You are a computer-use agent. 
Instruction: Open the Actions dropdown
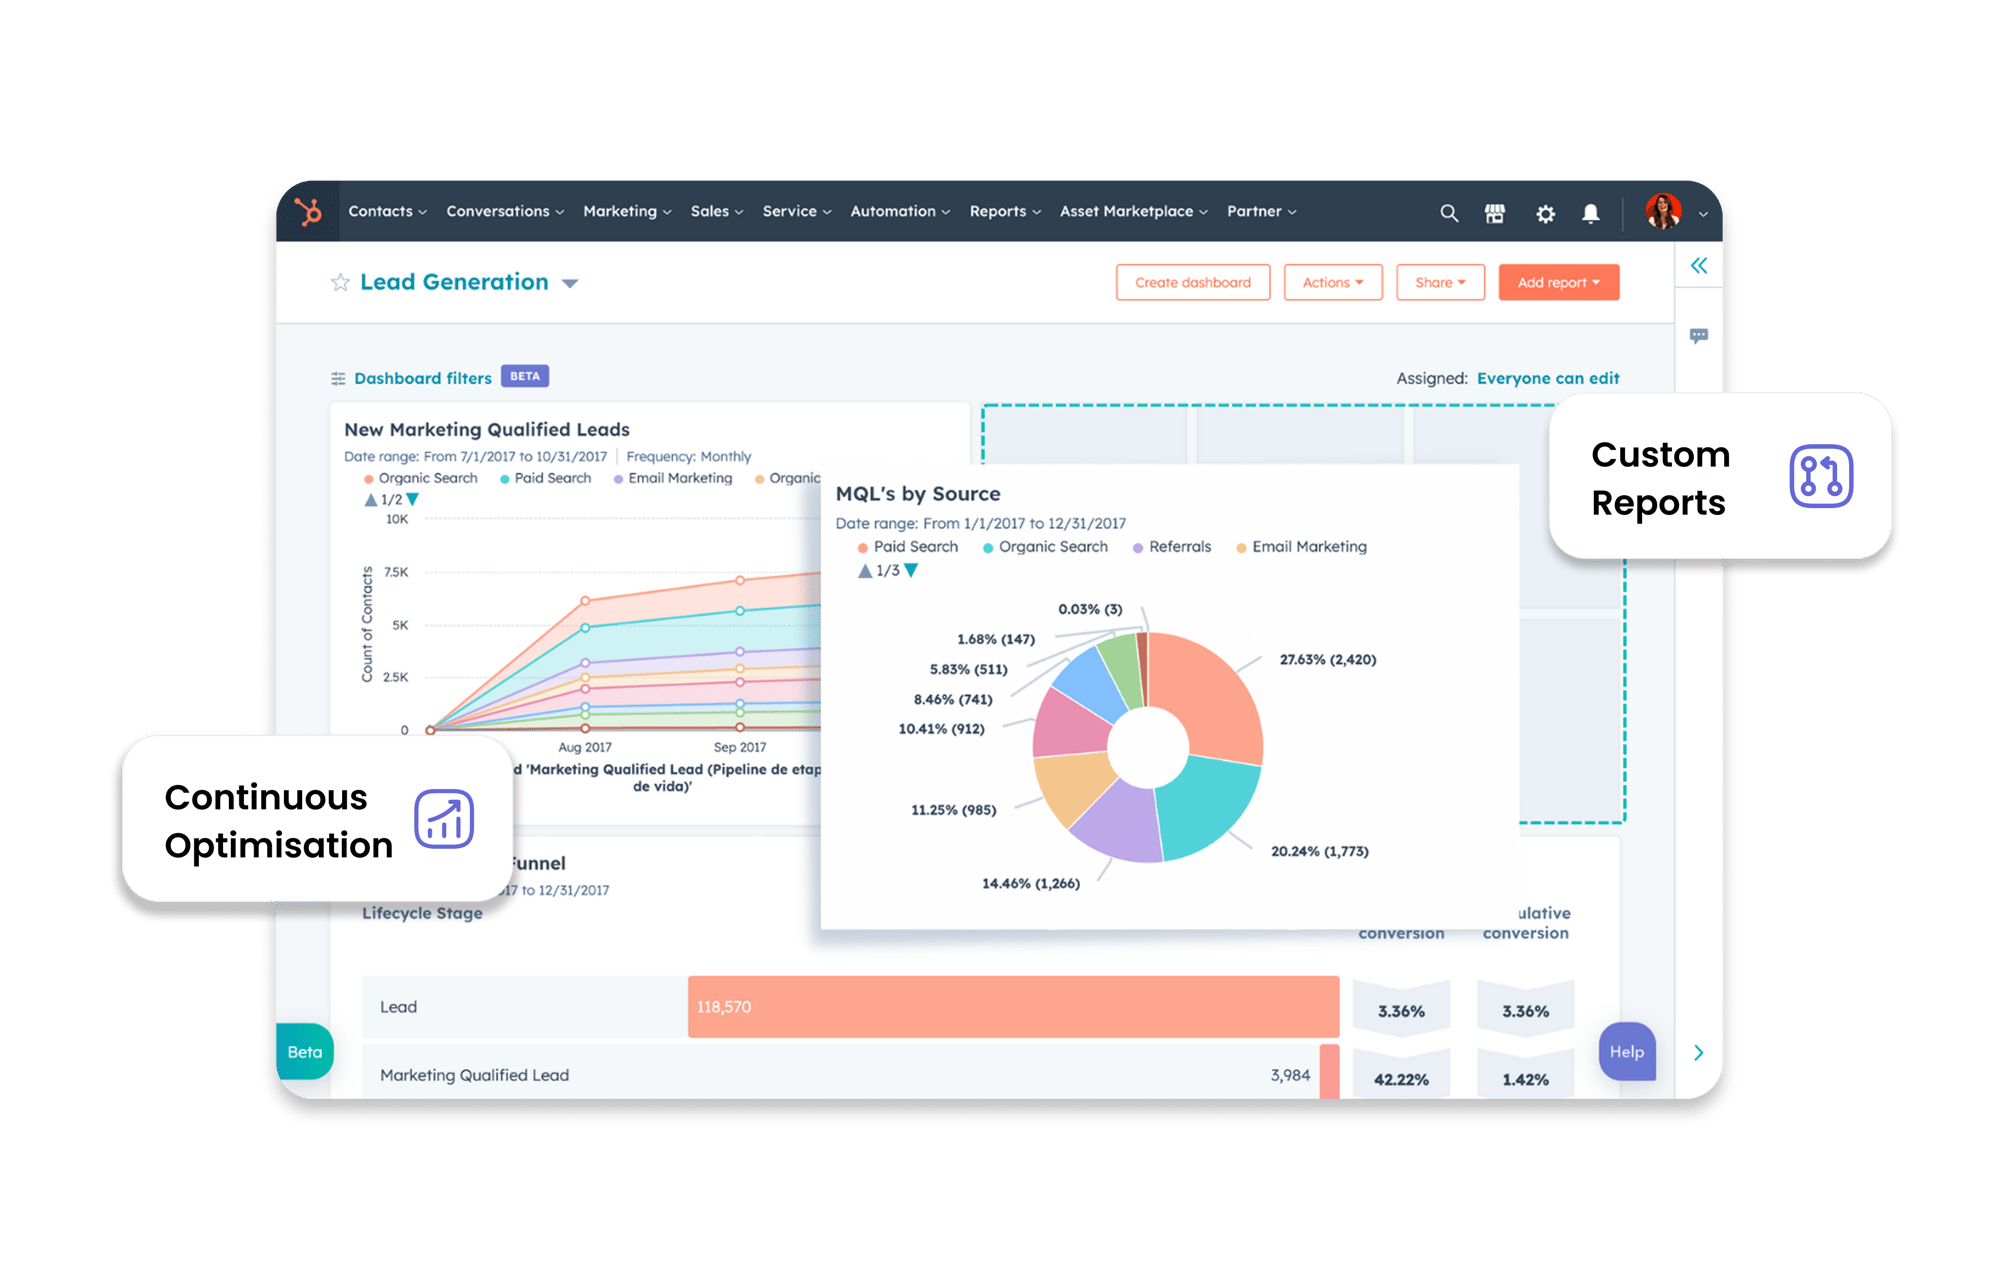[1333, 281]
